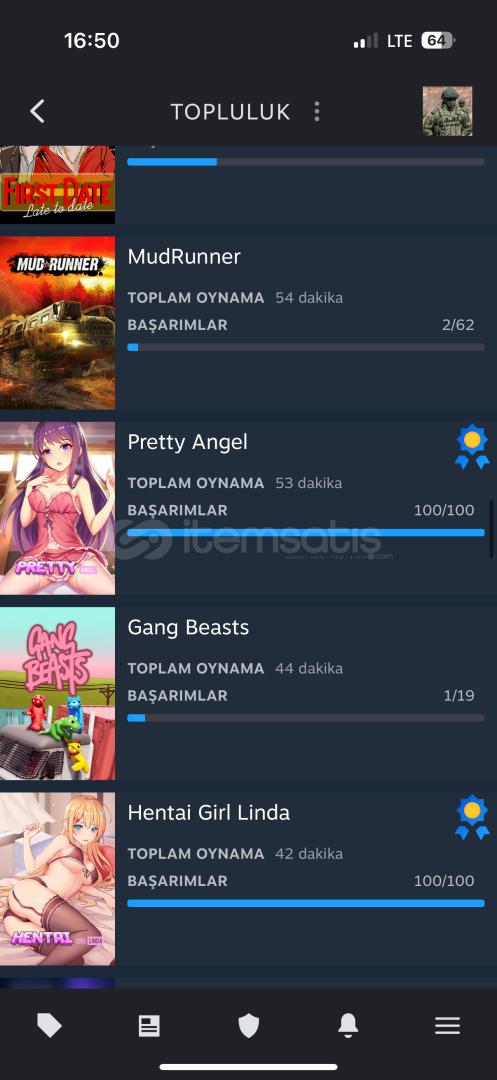
Task: Open the notifications bell icon
Action: 348,1026
